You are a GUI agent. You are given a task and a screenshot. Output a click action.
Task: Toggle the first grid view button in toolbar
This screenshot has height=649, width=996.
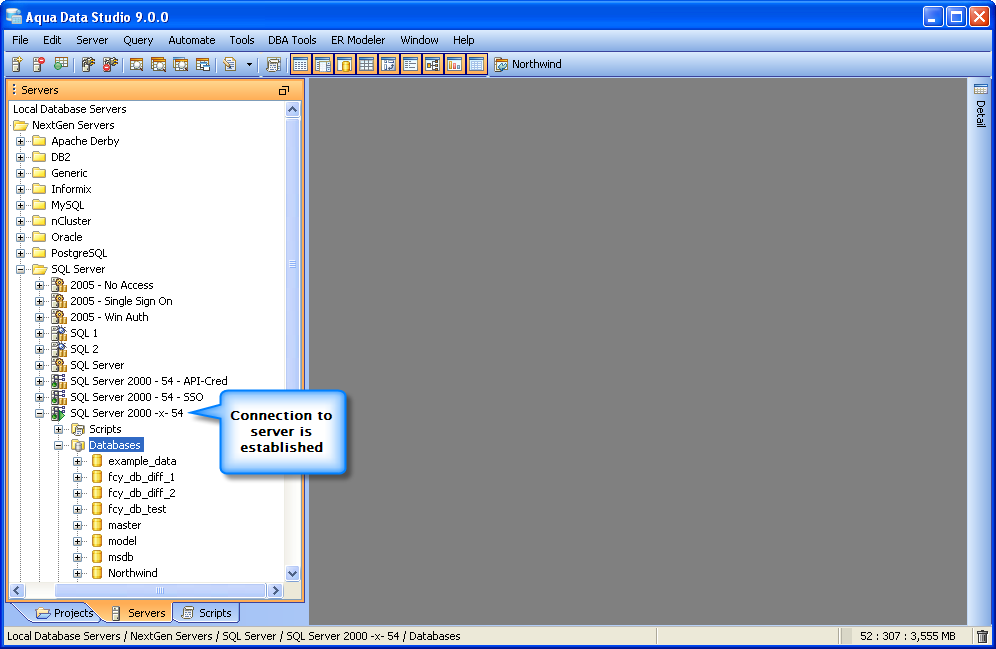[x=300, y=64]
